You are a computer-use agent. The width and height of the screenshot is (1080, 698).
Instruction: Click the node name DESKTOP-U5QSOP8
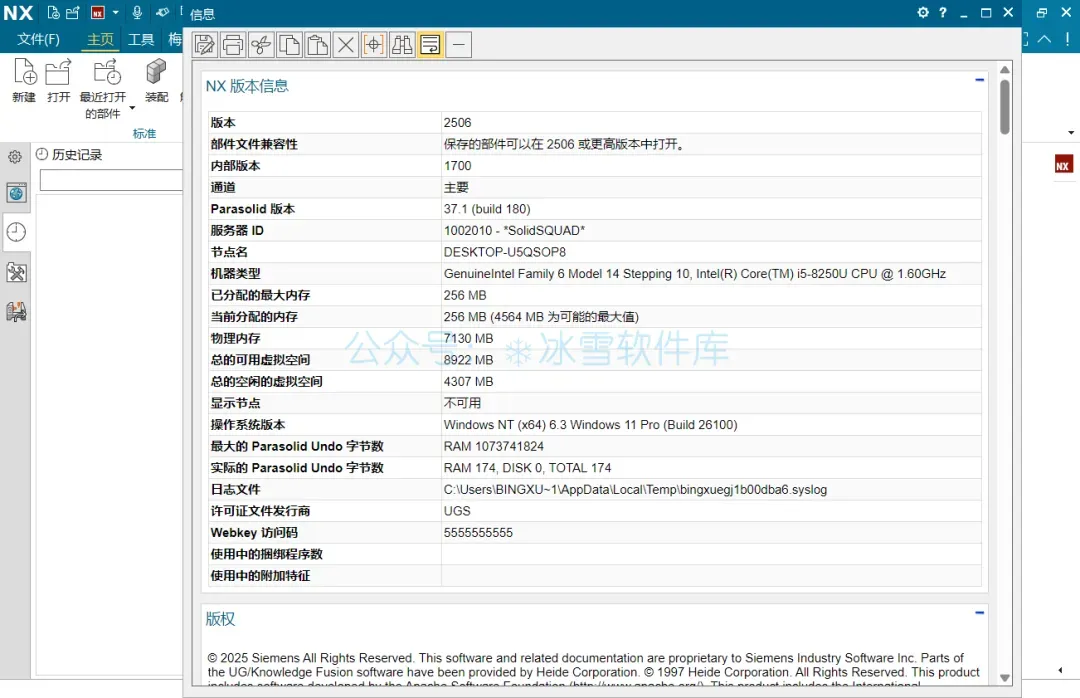(505, 252)
